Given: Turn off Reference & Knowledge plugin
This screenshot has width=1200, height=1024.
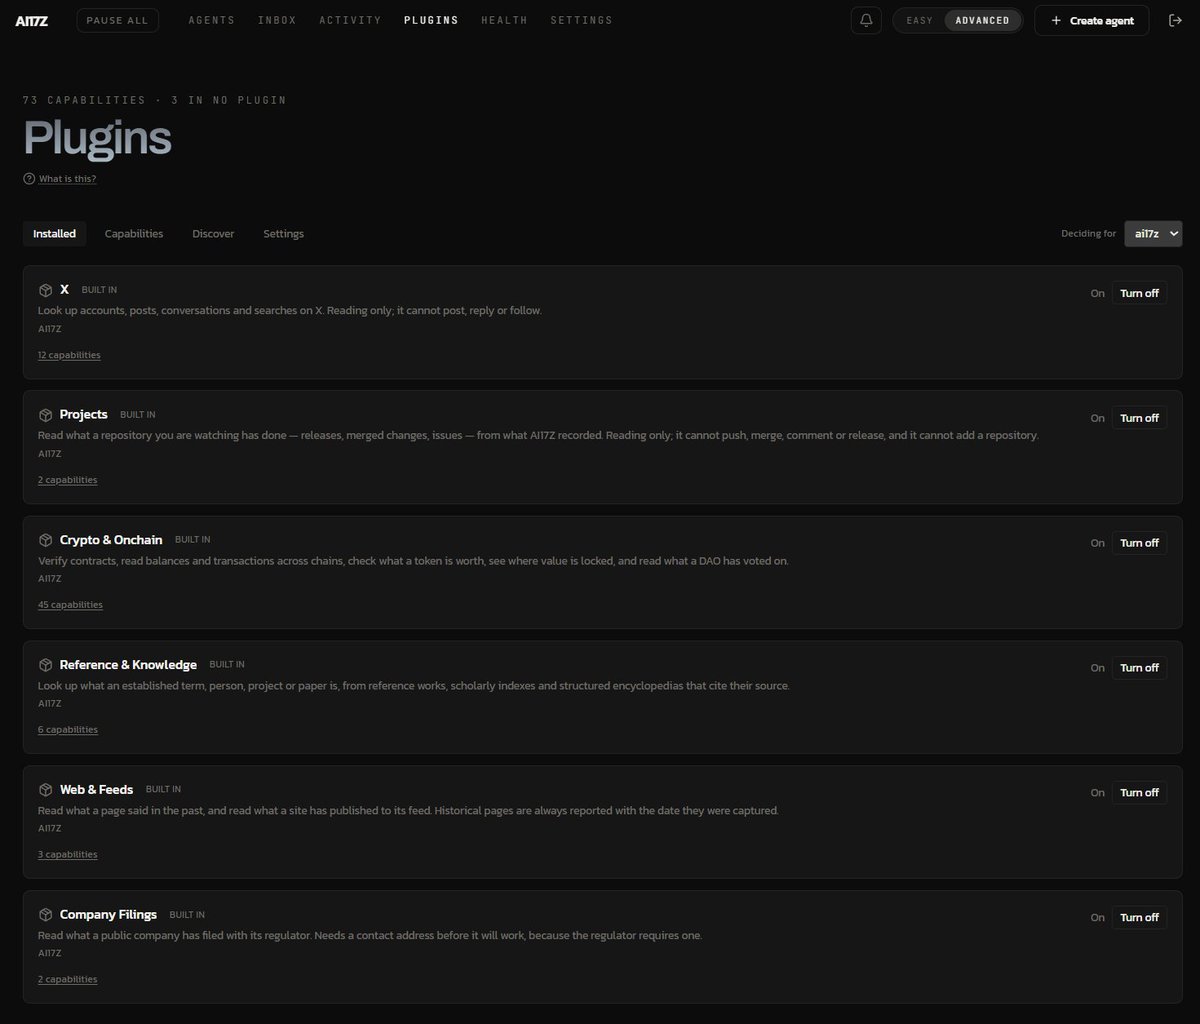Looking at the screenshot, I should pyautogui.click(x=1139, y=668).
